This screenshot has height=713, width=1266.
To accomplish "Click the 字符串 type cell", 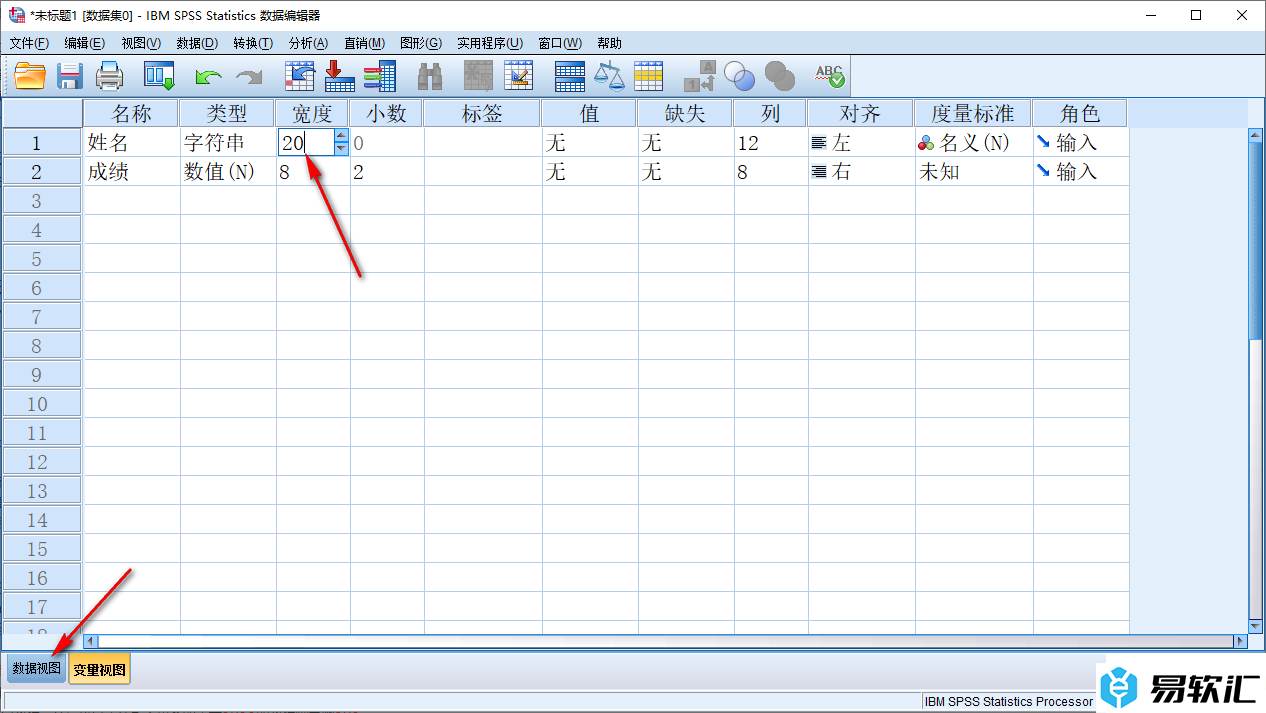I will click(x=228, y=143).
